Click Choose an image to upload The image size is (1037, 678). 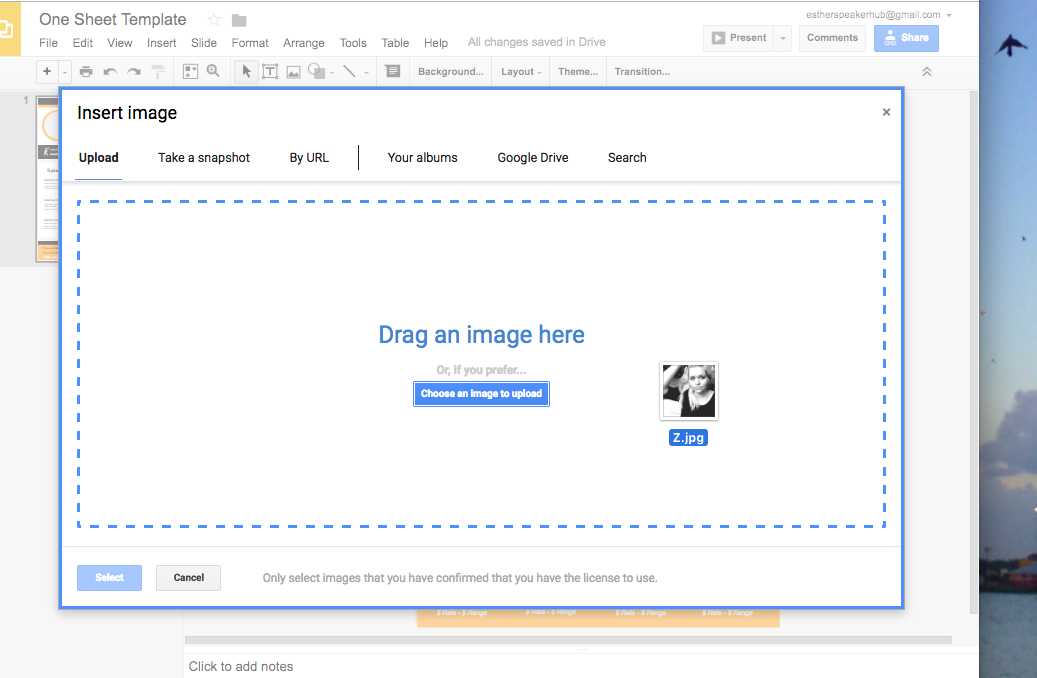coord(481,394)
